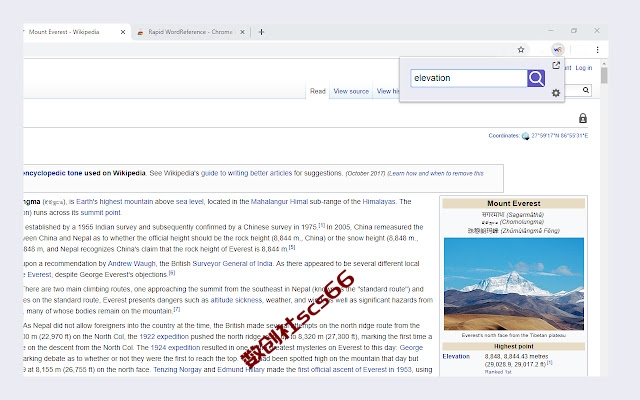This screenshot has height=400, width=640.
Task: Restore down the Chrome window
Action: click(x=574, y=31)
